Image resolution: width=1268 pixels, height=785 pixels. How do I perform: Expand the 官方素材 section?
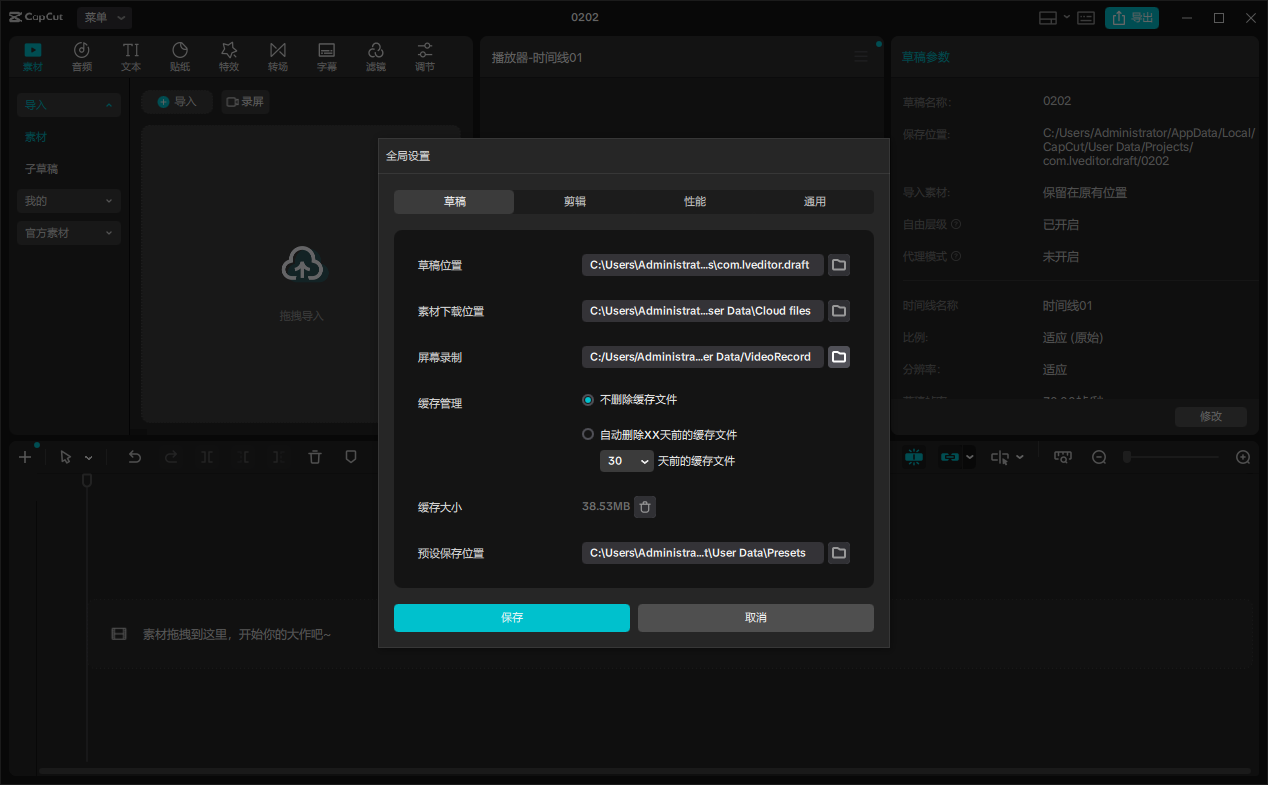[x=69, y=233]
